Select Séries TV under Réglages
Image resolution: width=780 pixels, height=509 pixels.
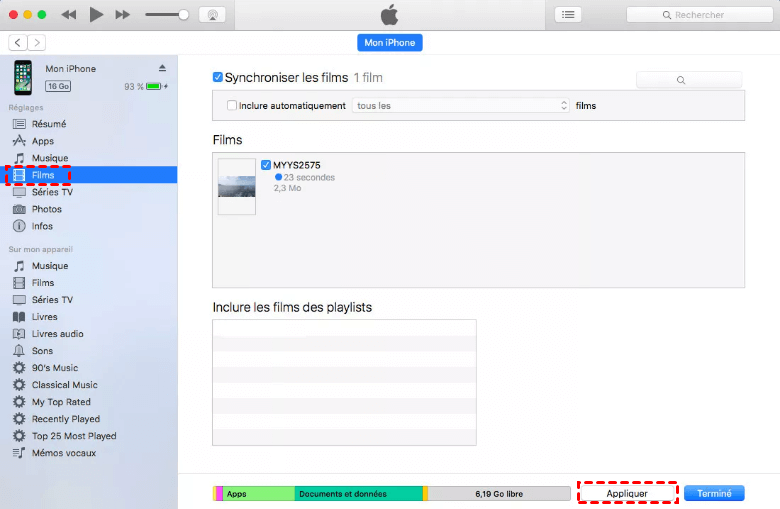pos(52,192)
